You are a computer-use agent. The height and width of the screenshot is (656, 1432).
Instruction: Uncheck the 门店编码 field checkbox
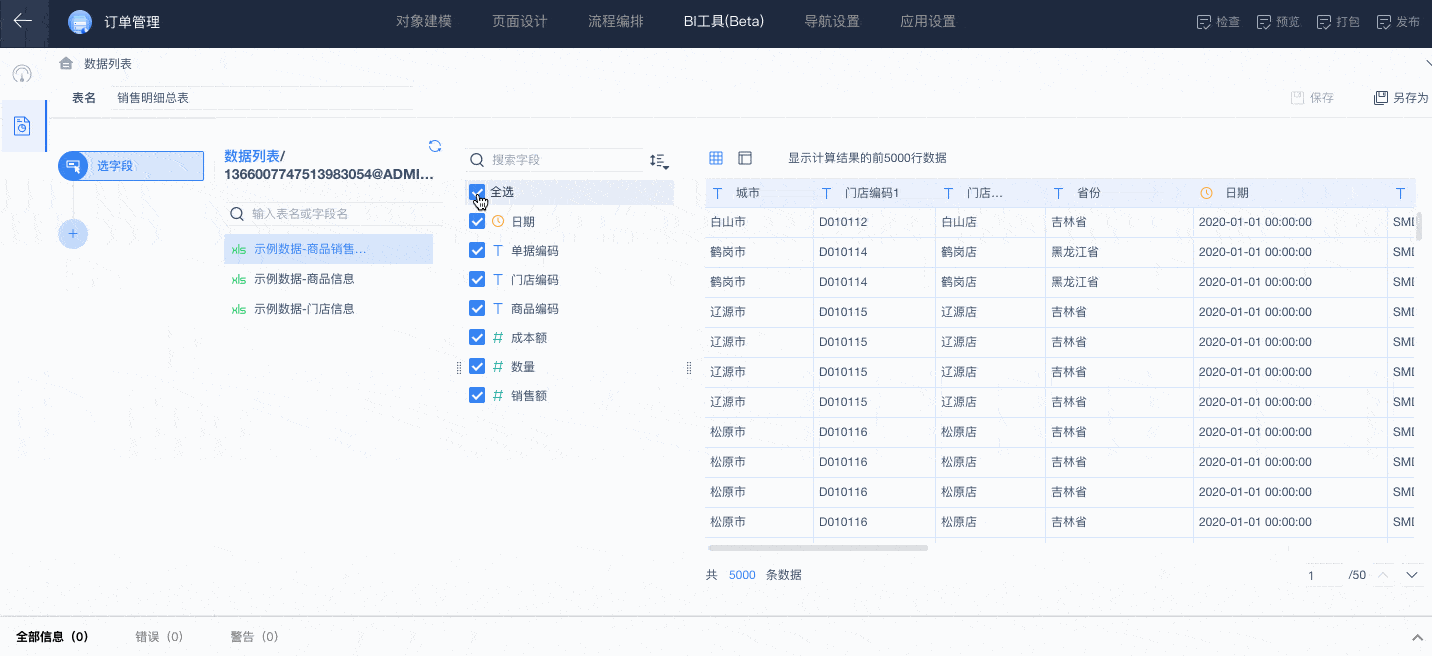477,279
